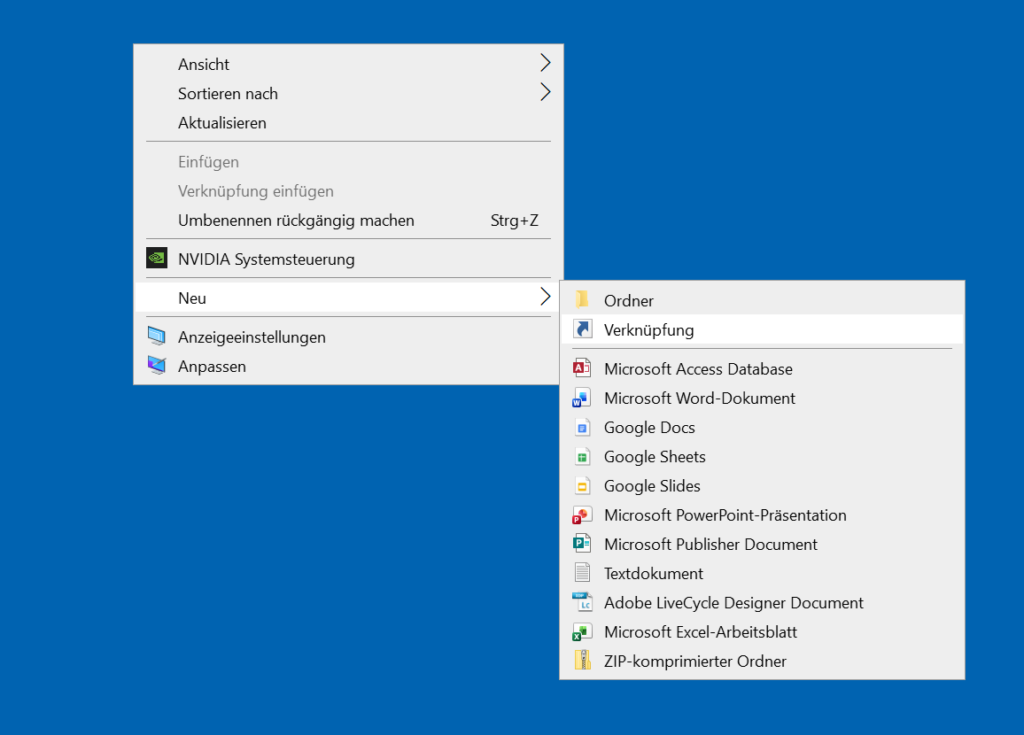The height and width of the screenshot is (735, 1024).
Task: Select Aktualisieren from the context menu
Action: (x=222, y=123)
